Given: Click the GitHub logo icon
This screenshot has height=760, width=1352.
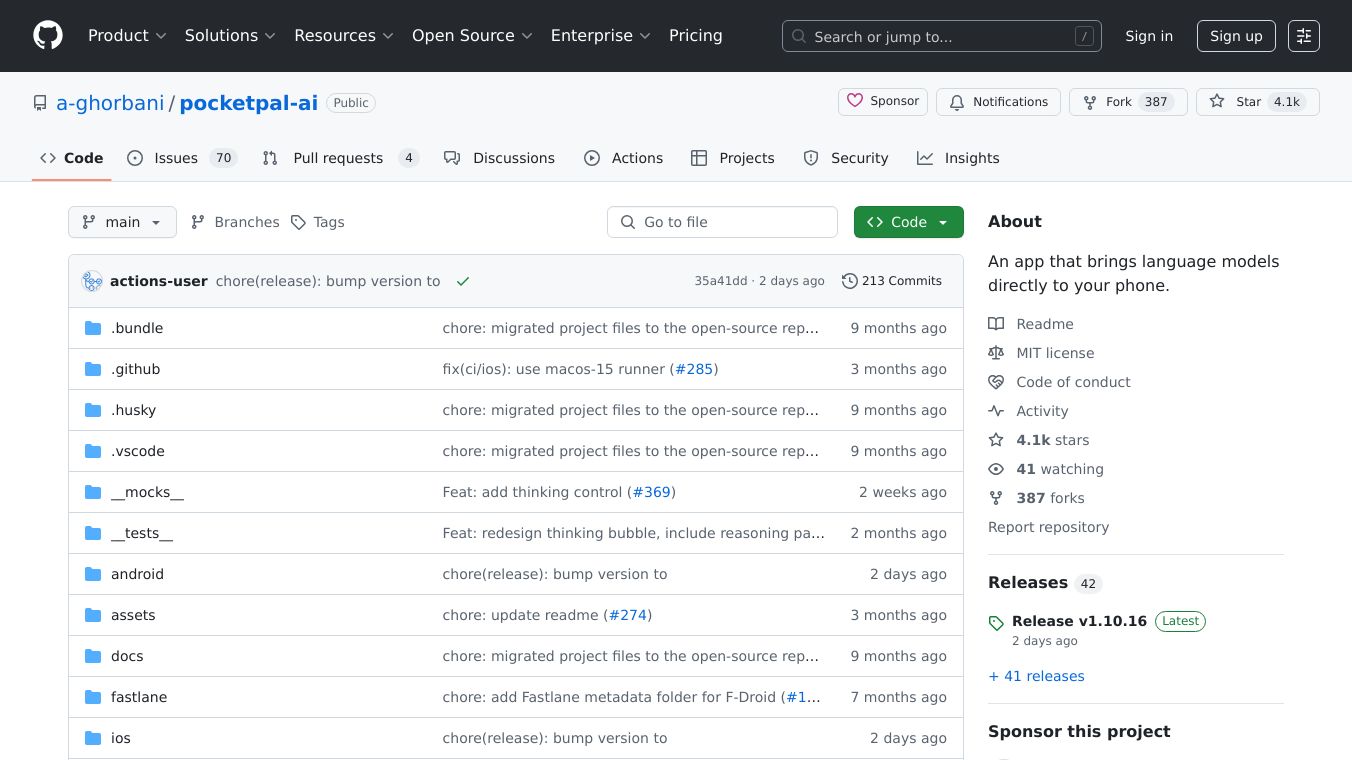Looking at the screenshot, I should [x=48, y=36].
